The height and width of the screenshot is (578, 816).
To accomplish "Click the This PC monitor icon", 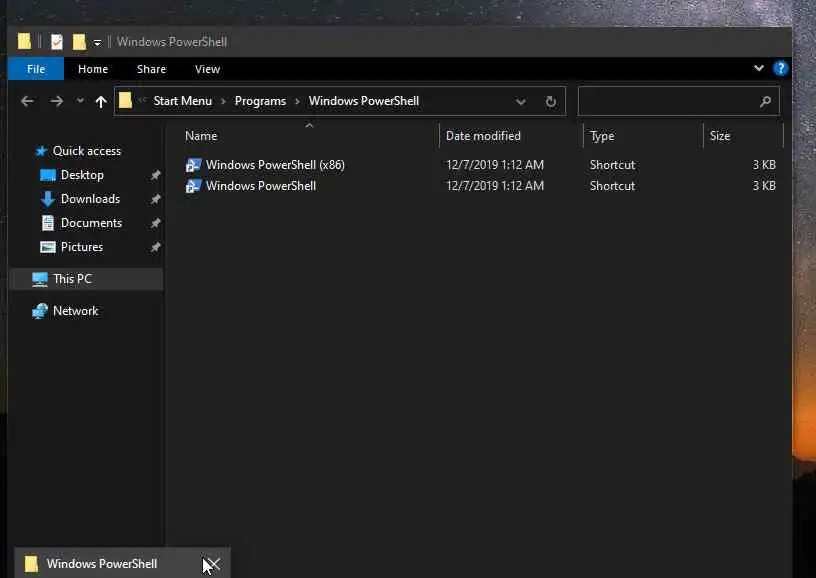I will [x=40, y=279].
